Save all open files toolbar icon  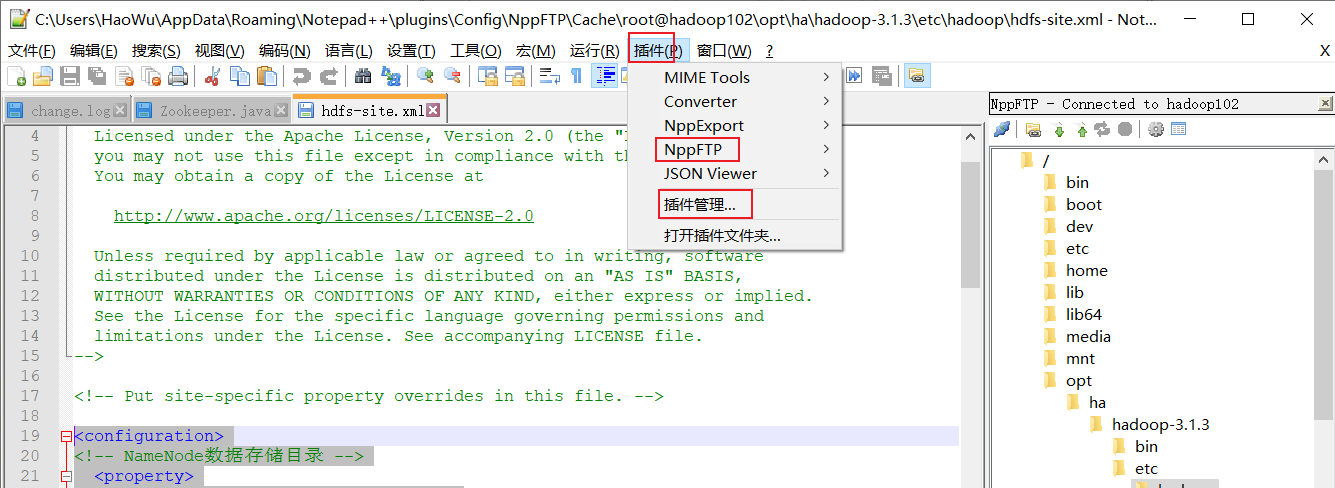pyautogui.click(x=97, y=76)
